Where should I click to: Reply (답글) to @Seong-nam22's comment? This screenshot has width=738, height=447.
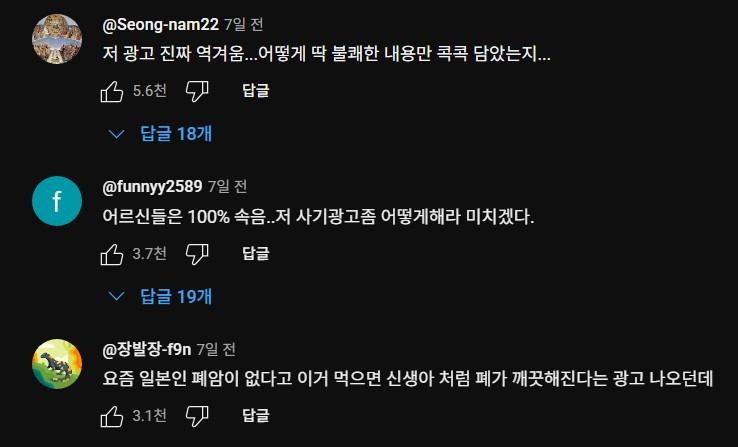255,91
